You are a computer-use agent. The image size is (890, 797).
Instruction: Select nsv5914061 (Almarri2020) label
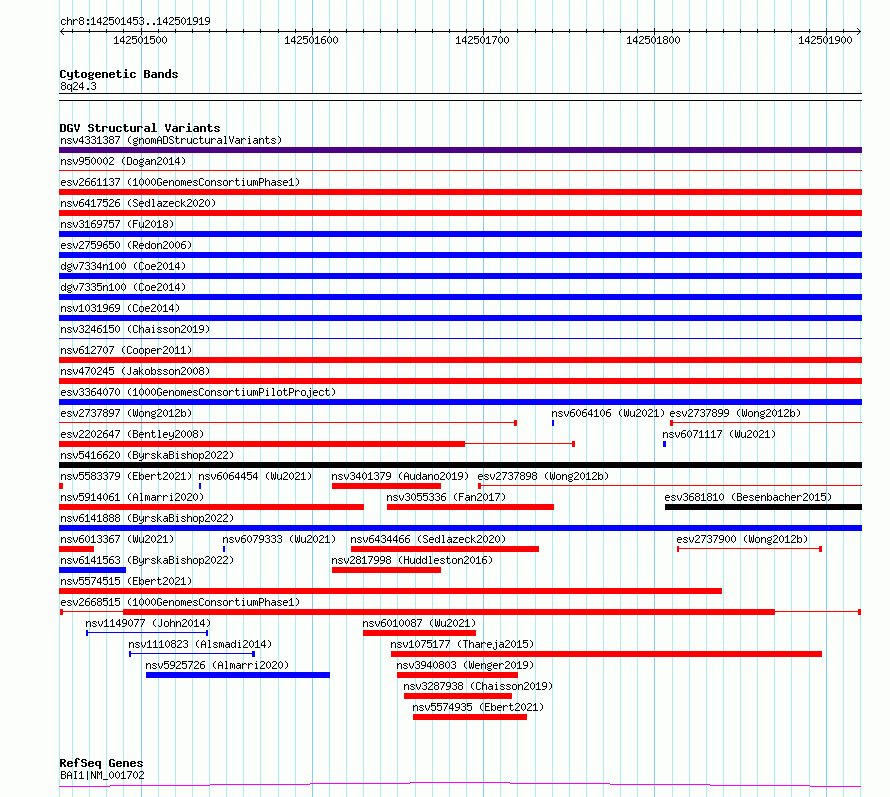[132, 497]
